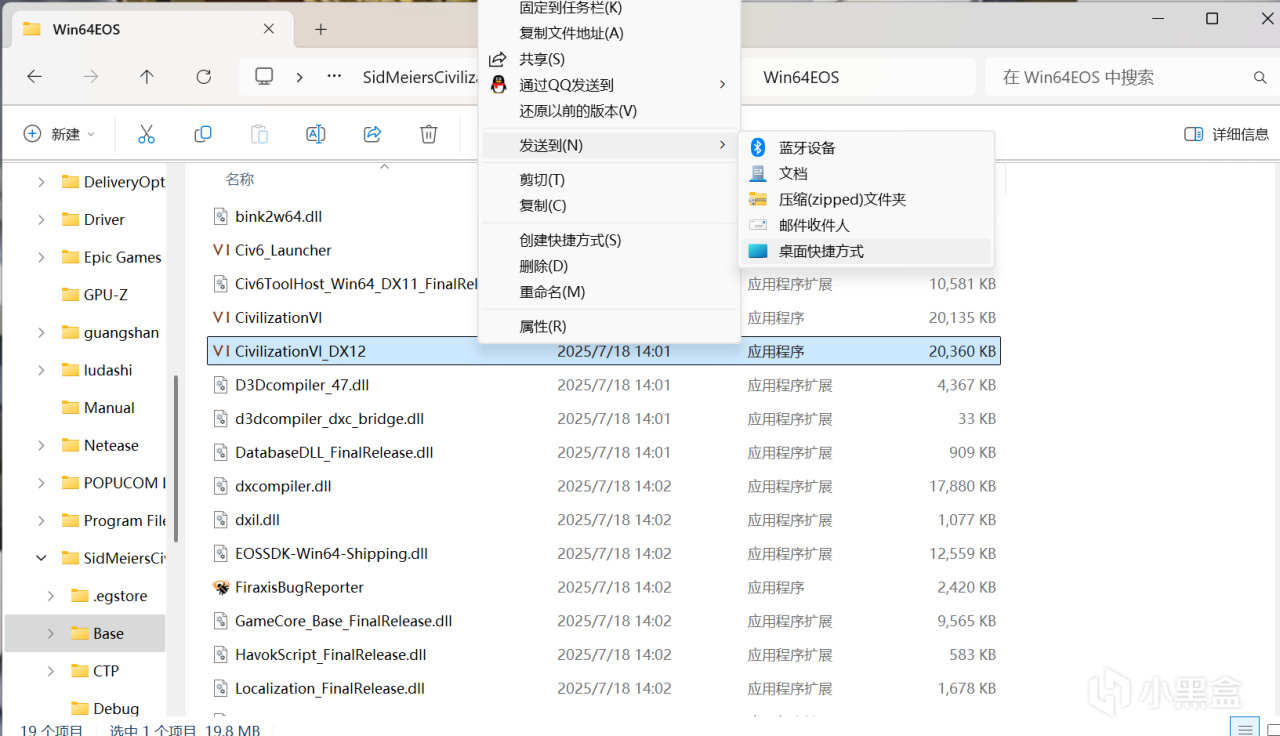
Task: Click the Share arrow icon in the toolbar
Action: [373, 134]
